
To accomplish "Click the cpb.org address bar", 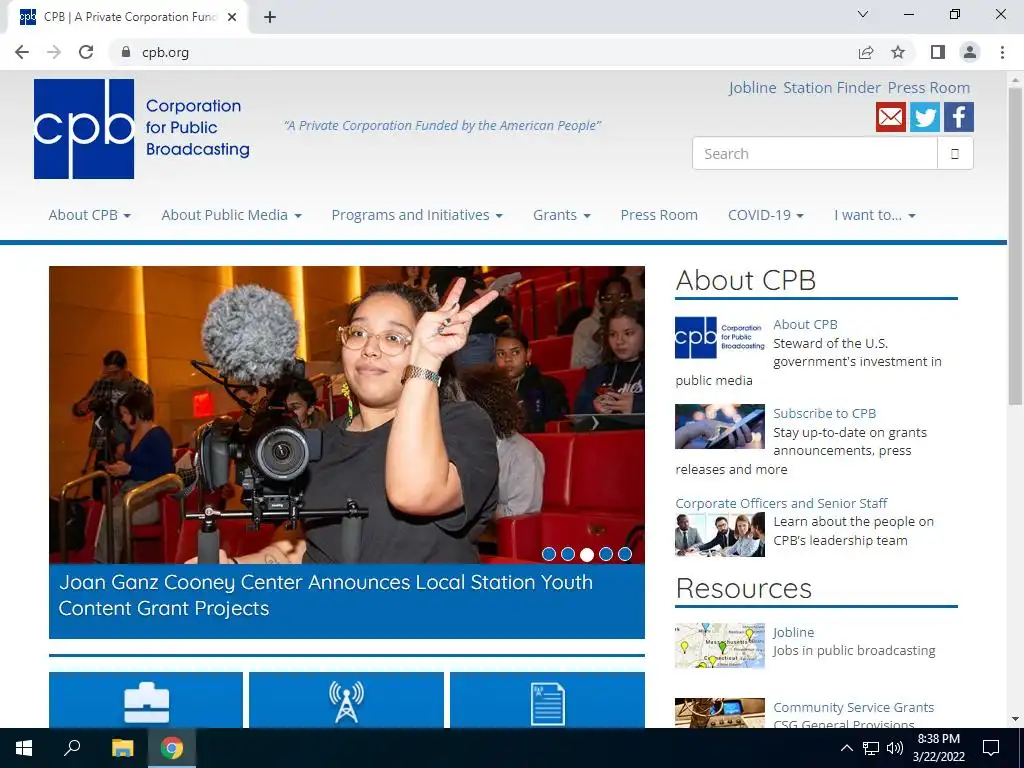I will (x=483, y=52).
